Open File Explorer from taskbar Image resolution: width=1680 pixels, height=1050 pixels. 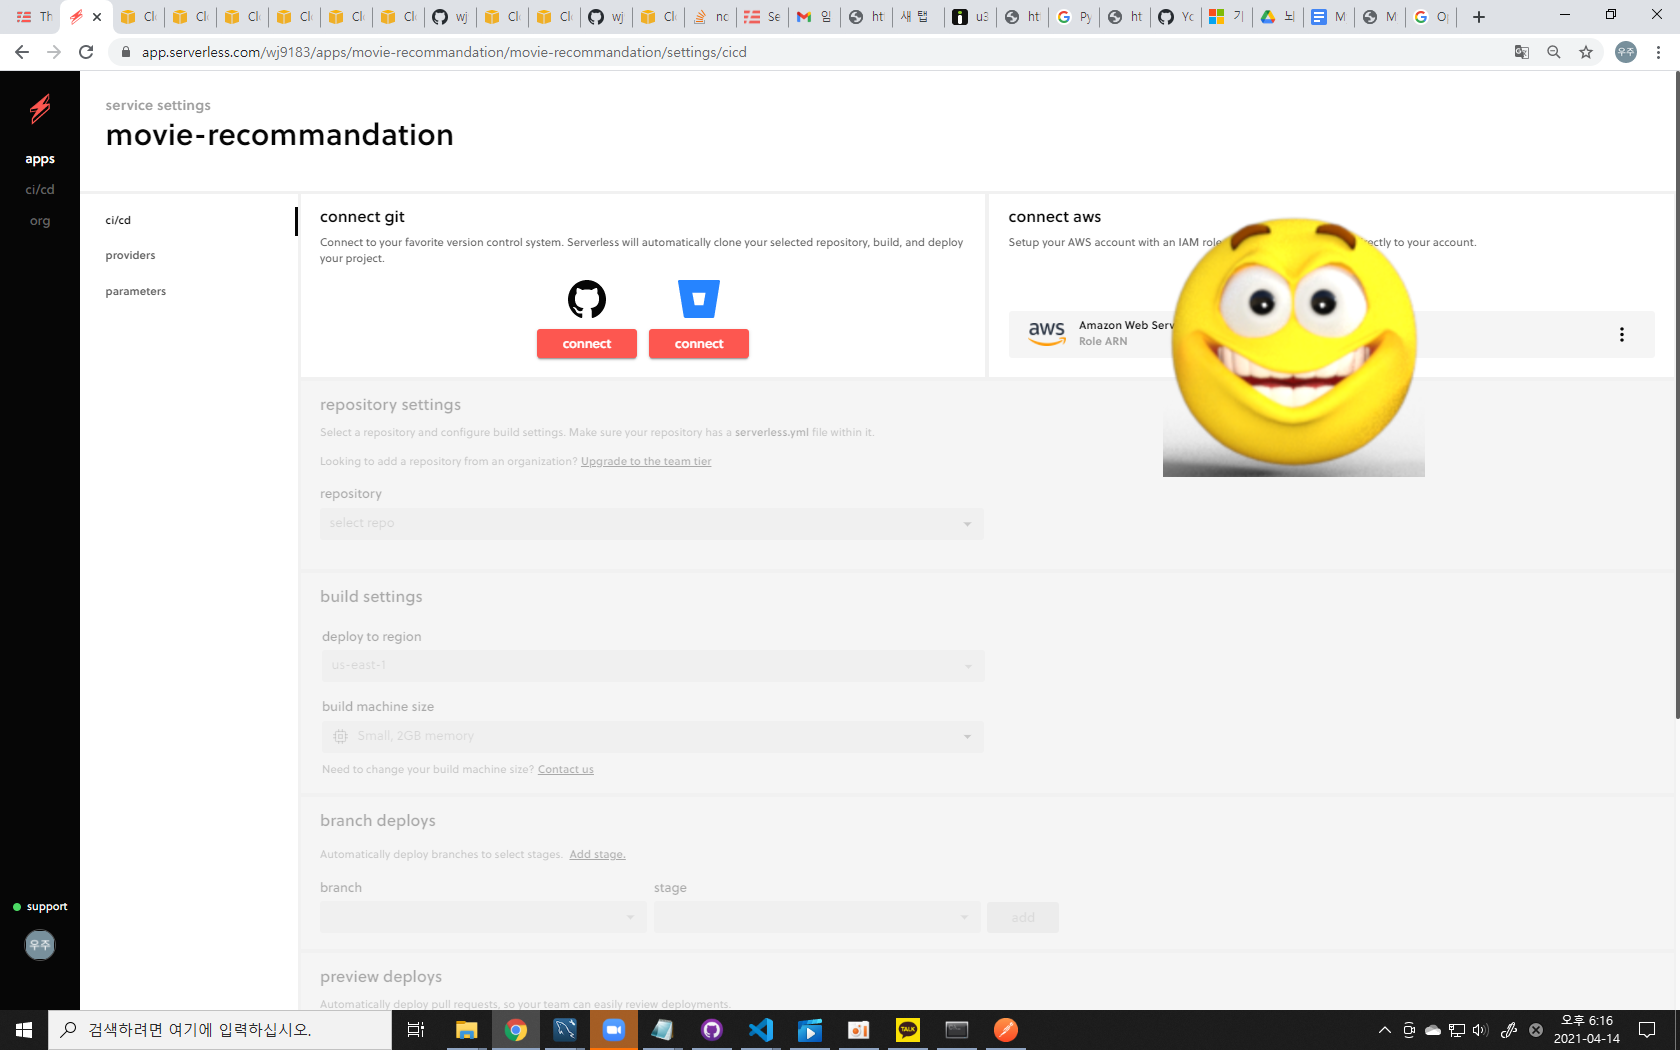[467, 1030]
